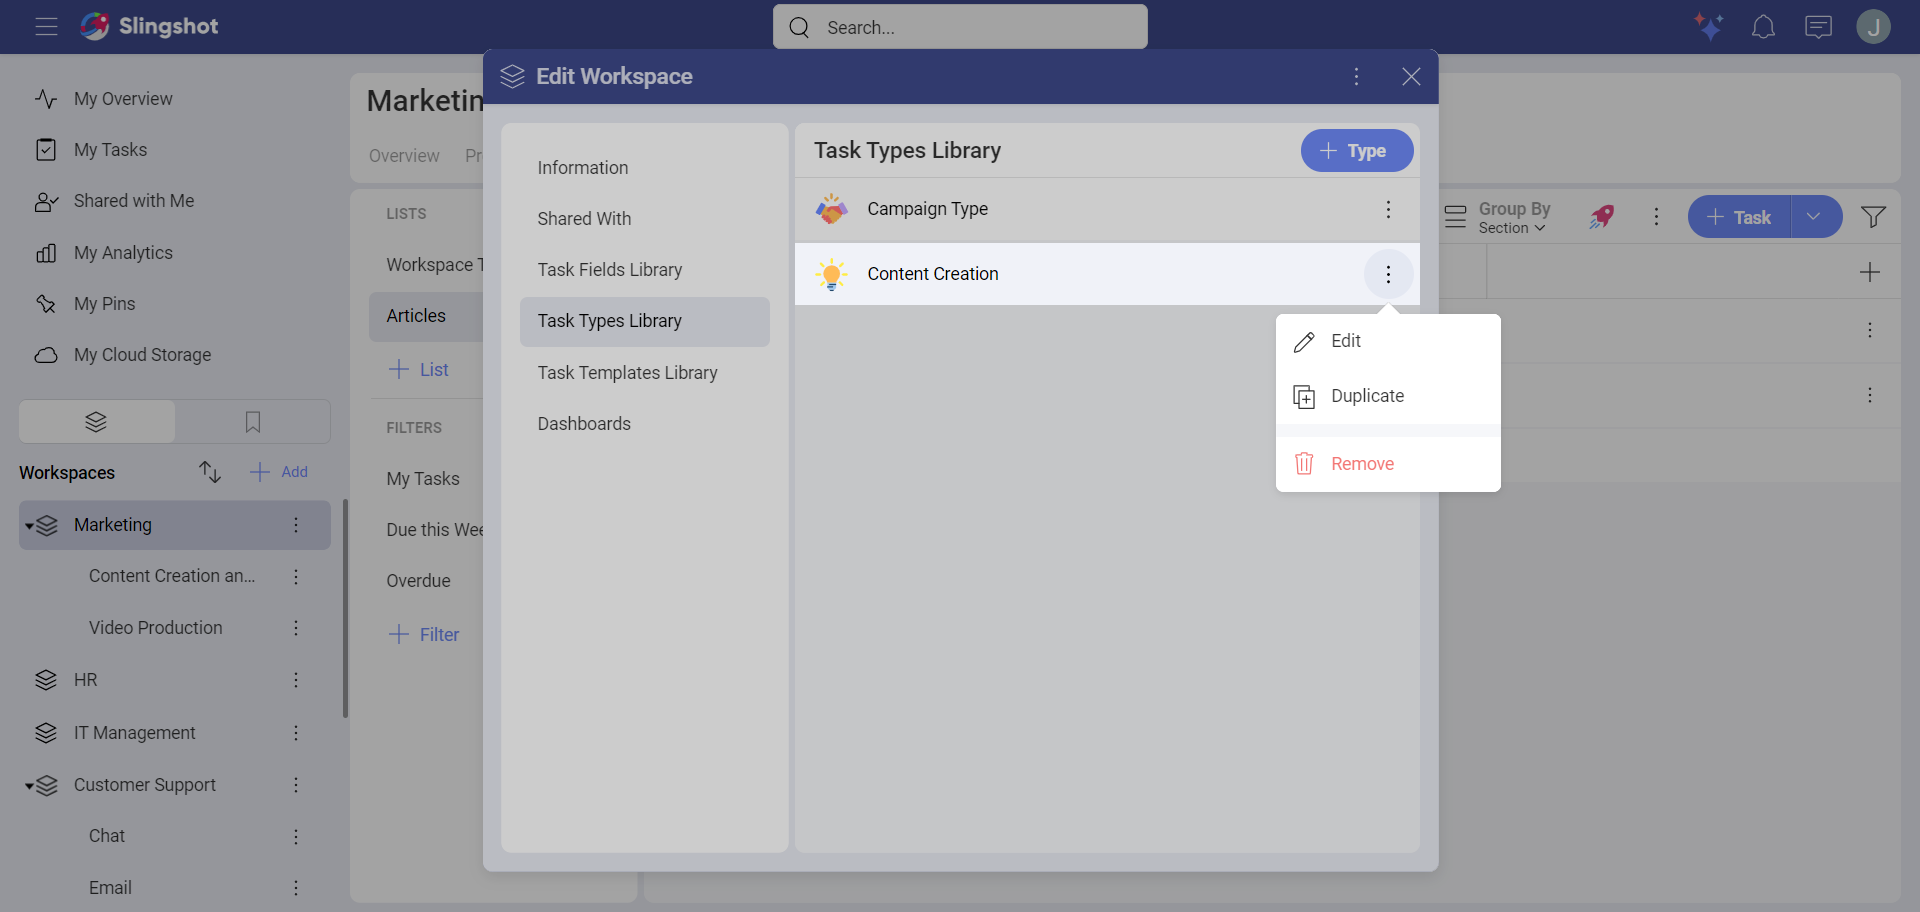1920x912 pixels.
Task: Select the Content Creation task type
Action: (1107, 274)
